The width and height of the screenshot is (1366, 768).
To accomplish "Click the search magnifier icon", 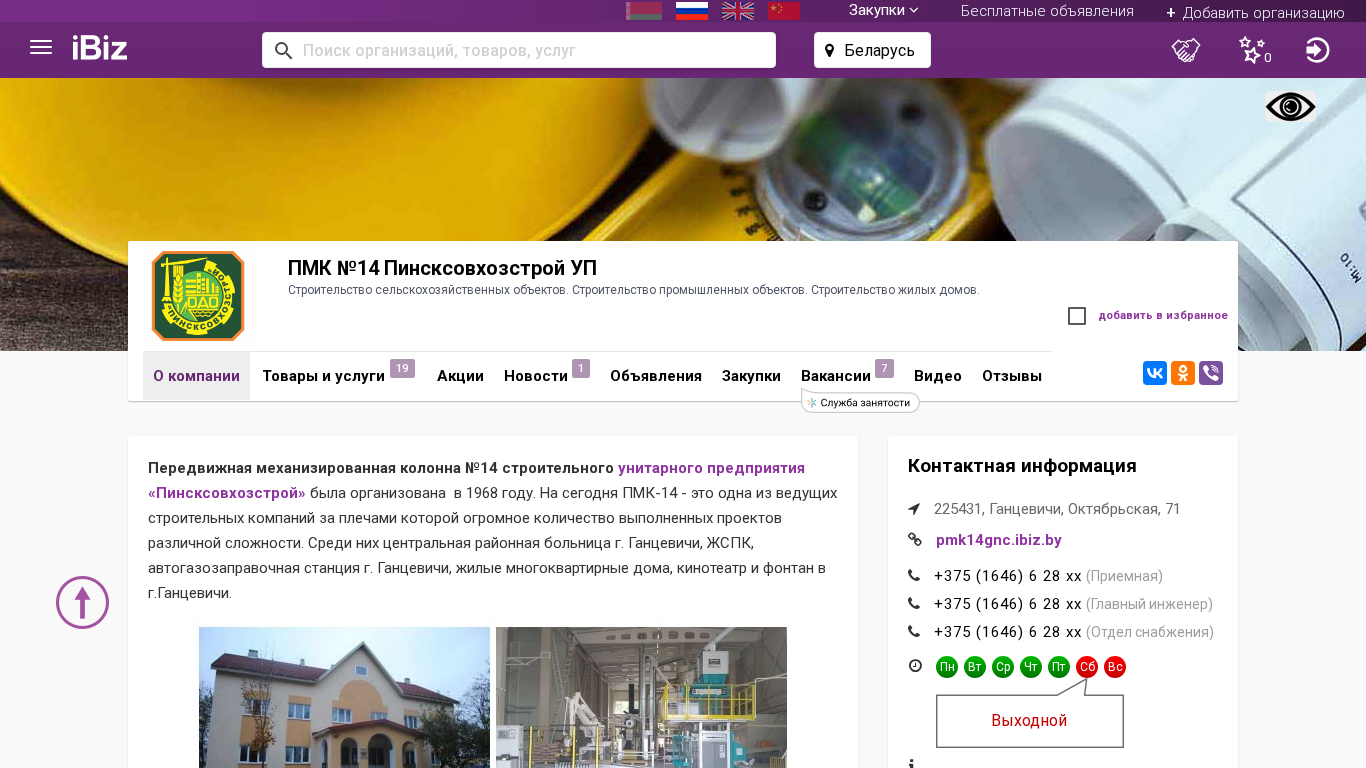I will [283, 50].
